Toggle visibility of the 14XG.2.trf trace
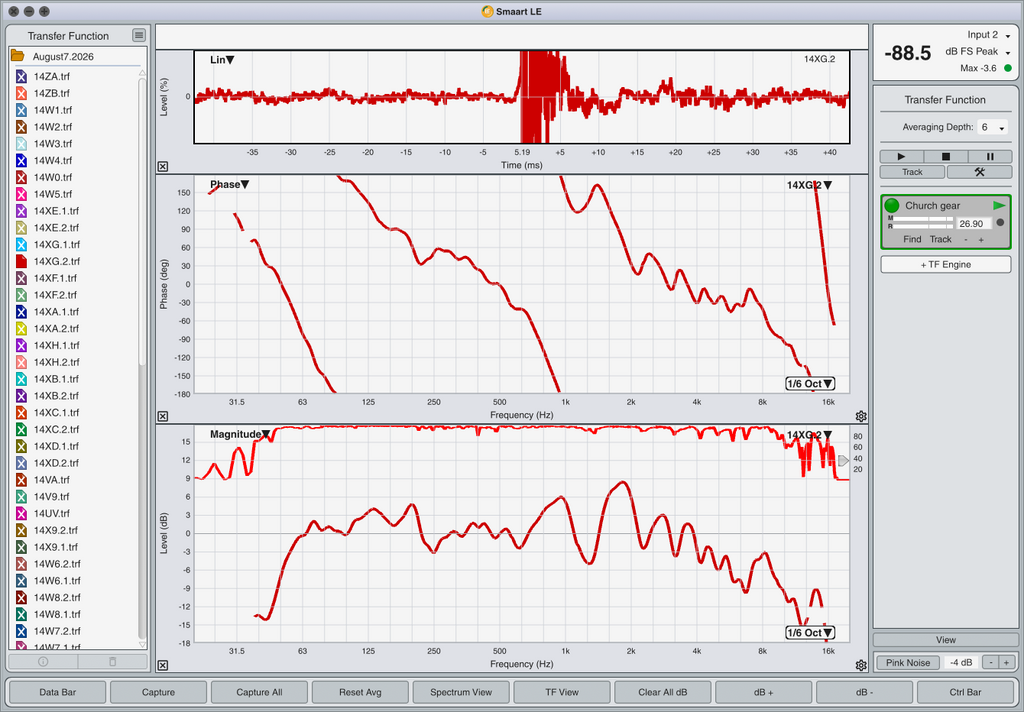The width and height of the screenshot is (1024, 712). 21,261
